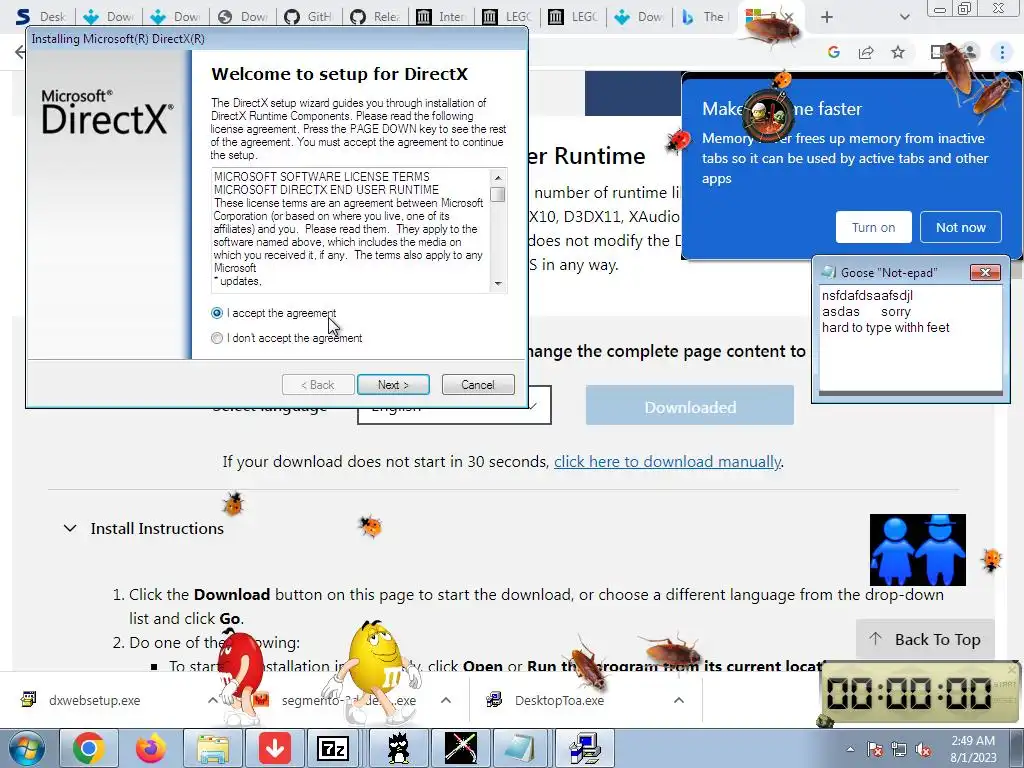This screenshot has width=1024, height=768.
Task: Open the lightsaber icon taskbar app
Action: [x=460, y=748]
